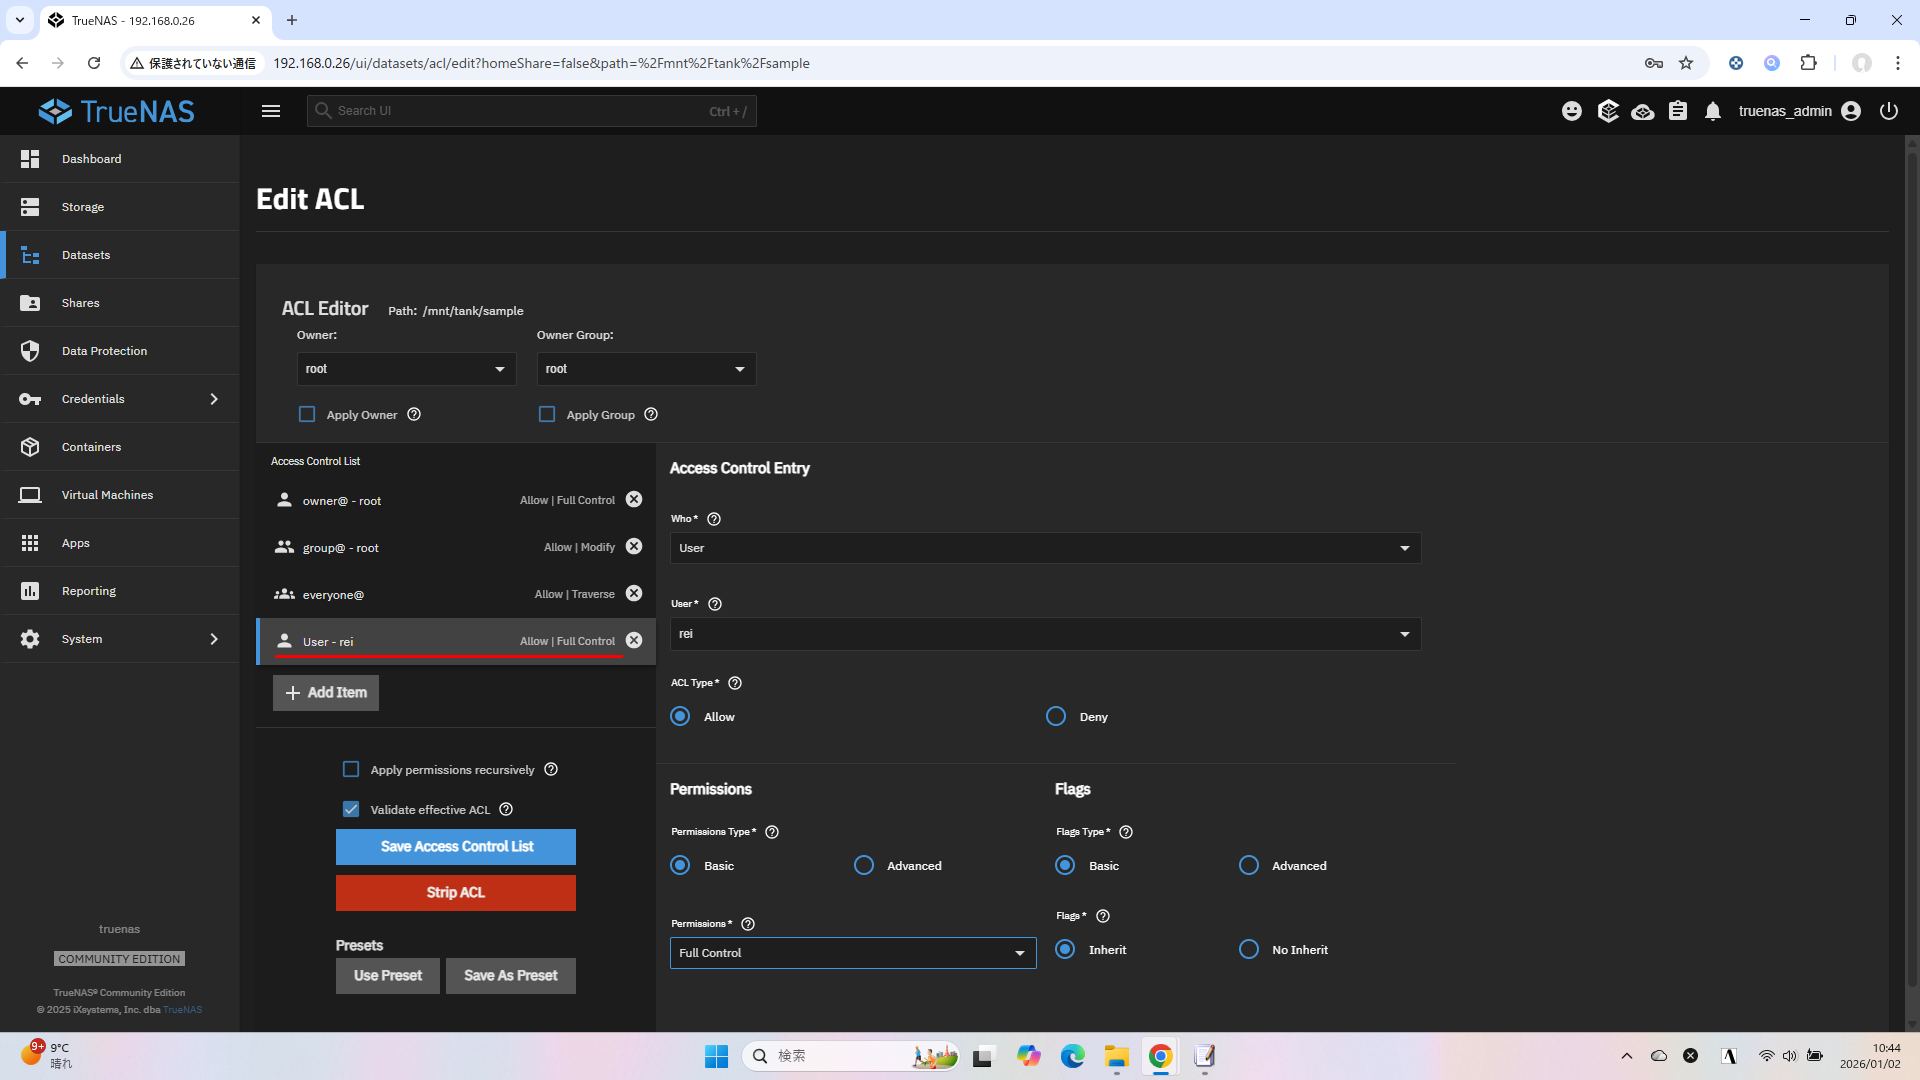
Task: Click the power button icon
Action: coord(1889,111)
